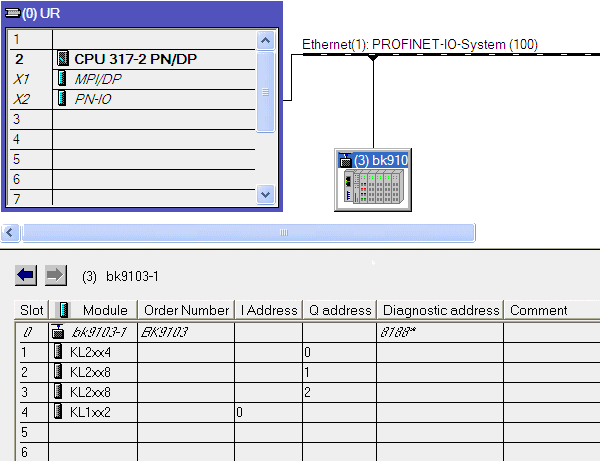Select the CPU 317-2 PN/DP row text
Image resolution: width=600 pixels, height=461 pixels.
click(135, 59)
